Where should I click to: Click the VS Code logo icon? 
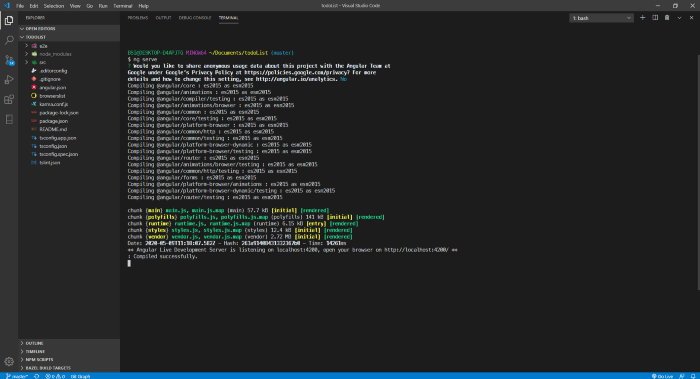(6, 6)
